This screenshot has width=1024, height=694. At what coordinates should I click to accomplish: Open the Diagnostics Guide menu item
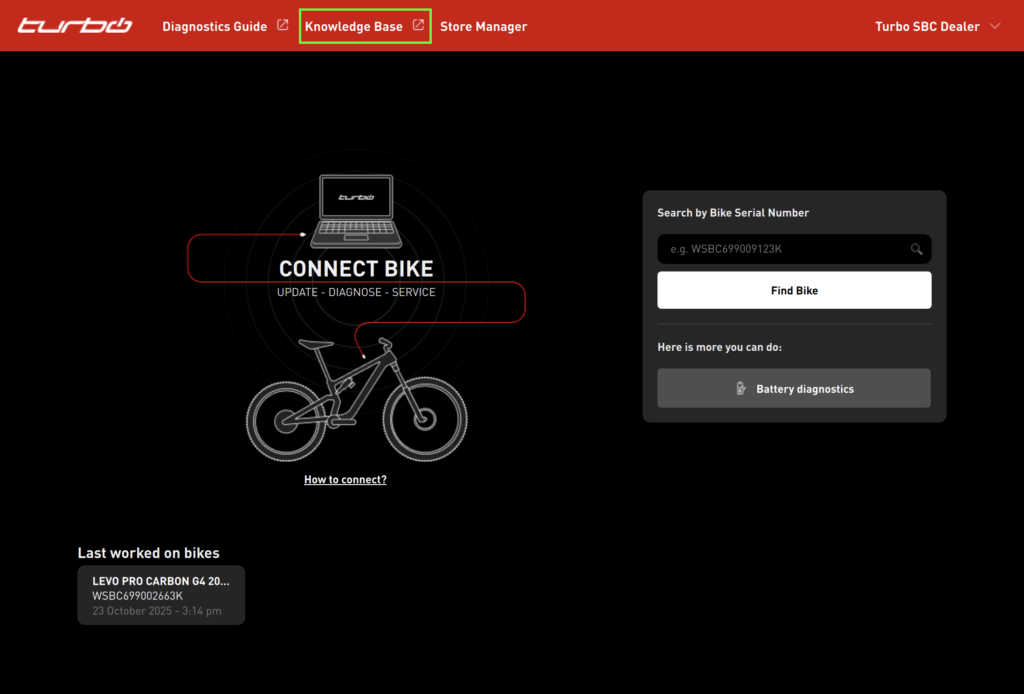pos(214,26)
